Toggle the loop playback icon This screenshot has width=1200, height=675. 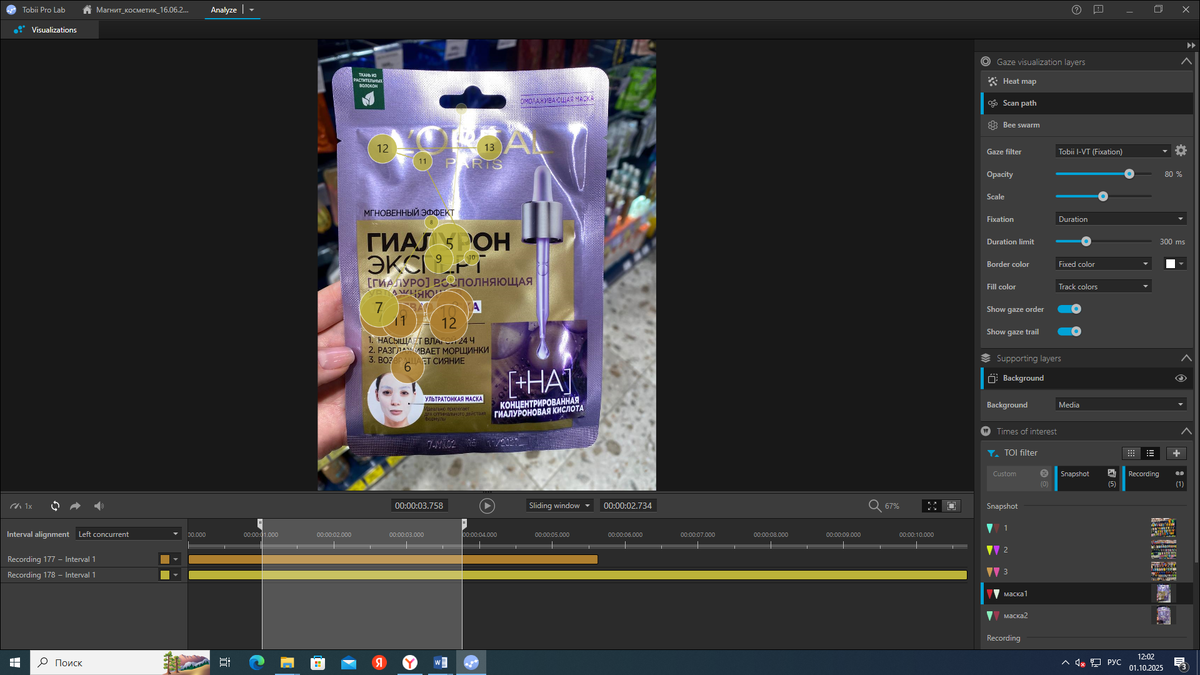55,506
